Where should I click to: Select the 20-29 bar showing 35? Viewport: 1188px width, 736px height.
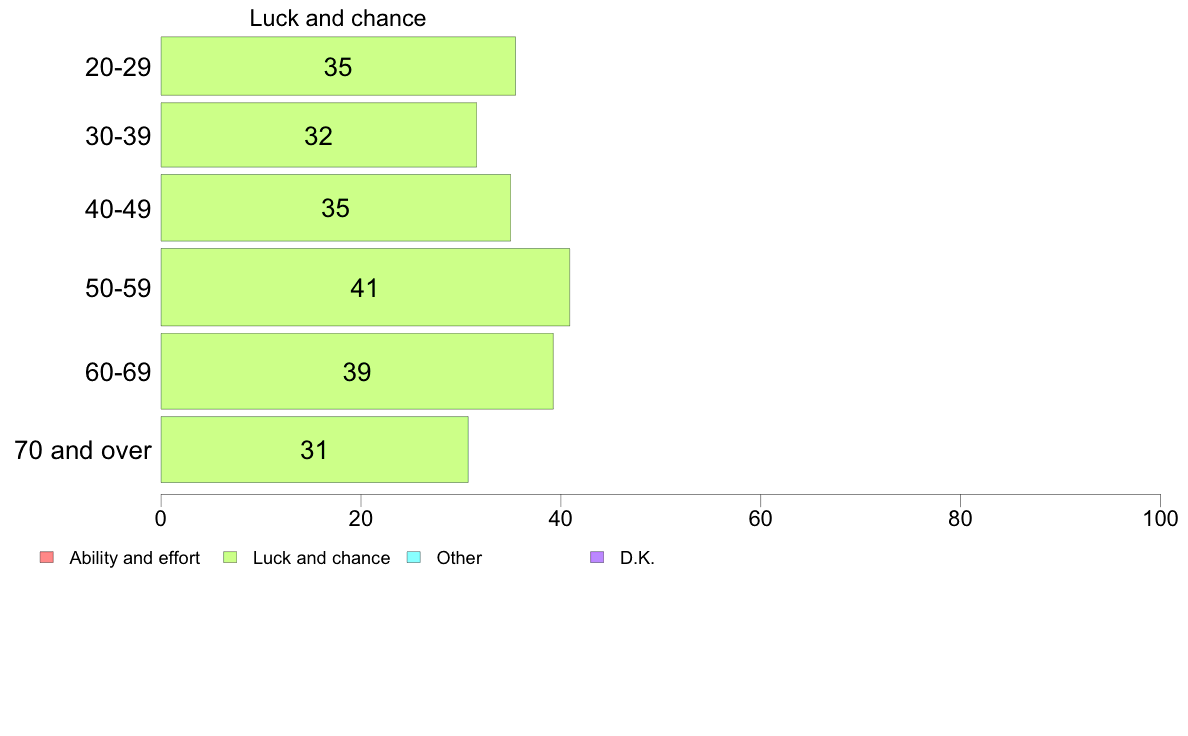click(x=338, y=66)
